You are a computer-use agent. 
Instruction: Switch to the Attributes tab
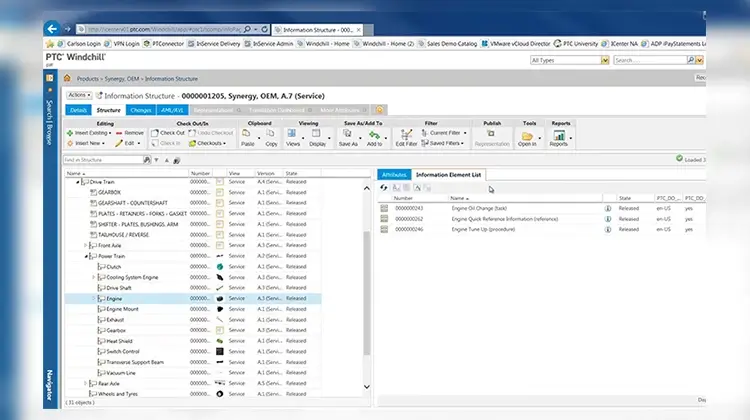394,175
